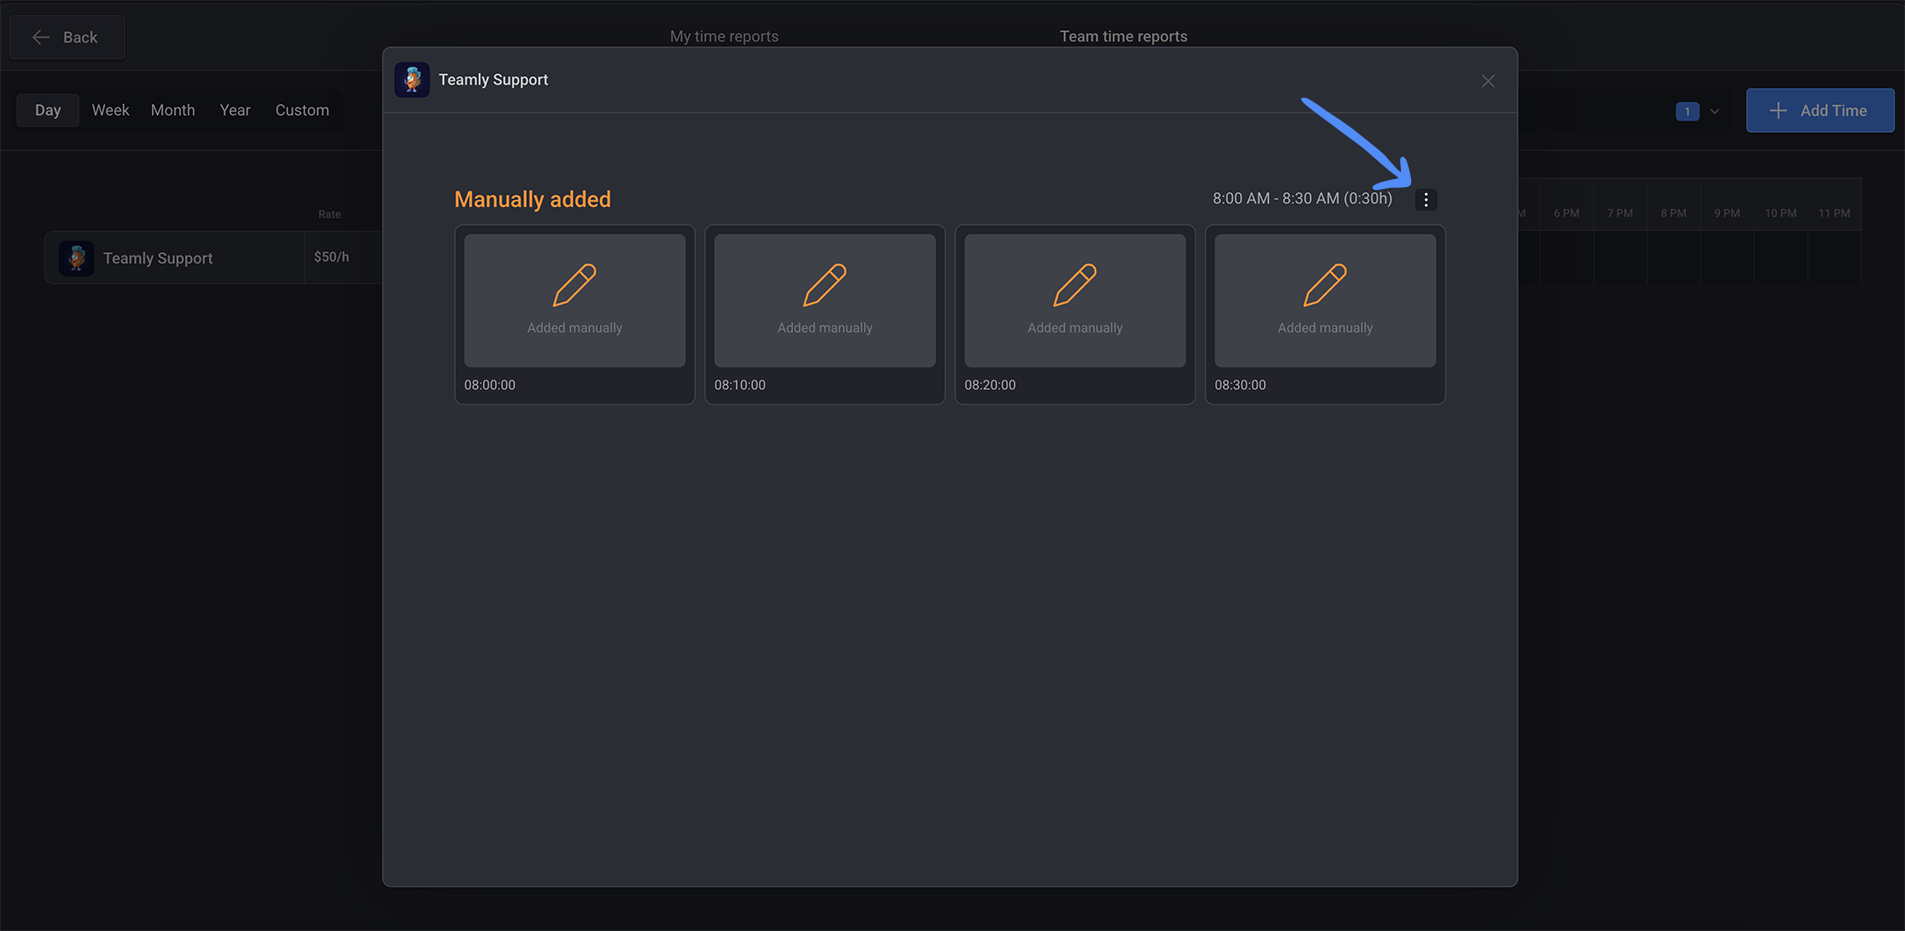The height and width of the screenshot is (931, 1905).
Task: Click pencil icon on the 08:30:00 card
Action: click(1325, 285)
